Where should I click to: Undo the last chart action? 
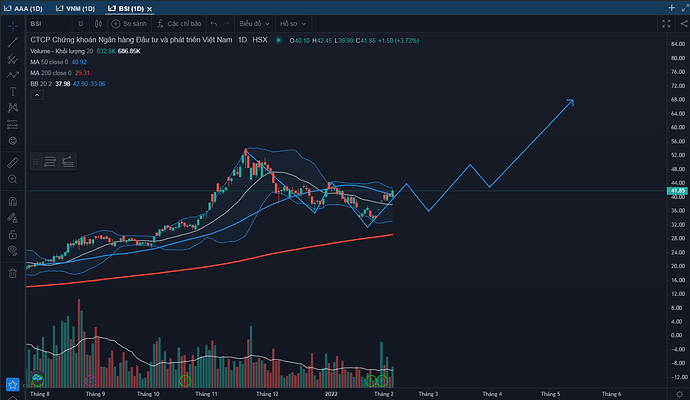[x=214, y=24]
